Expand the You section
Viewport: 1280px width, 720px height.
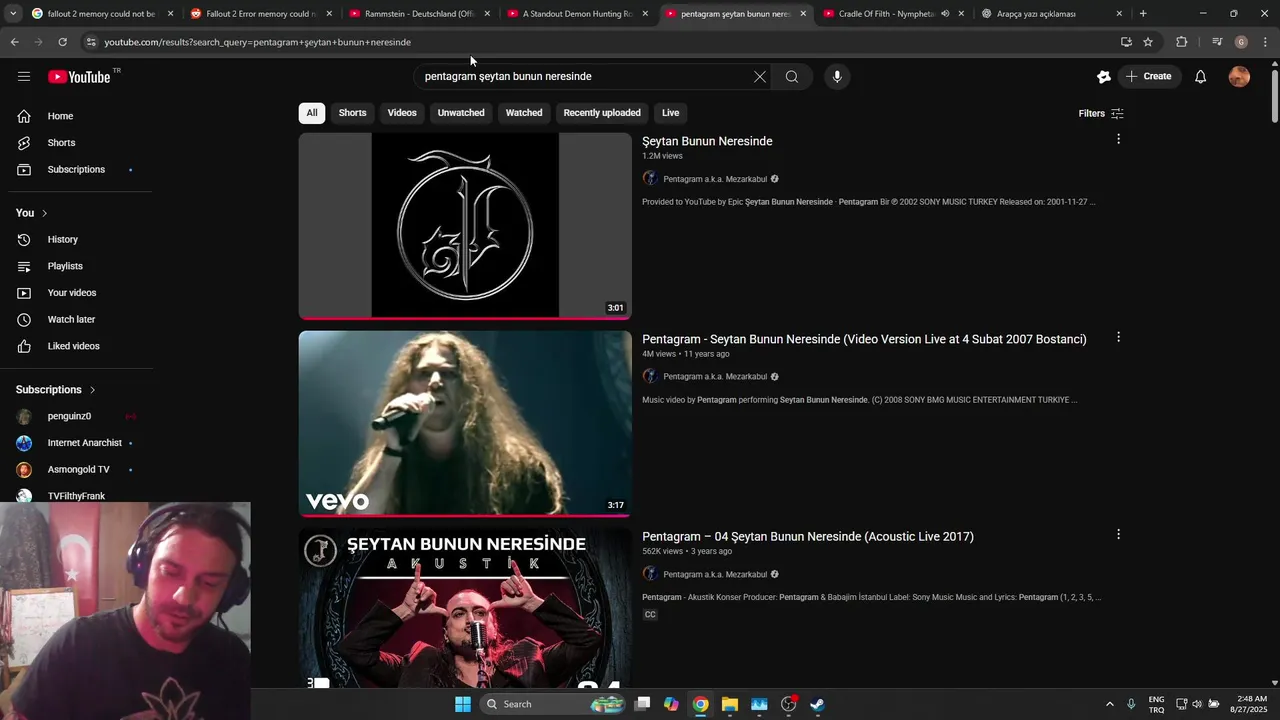click(x=32, y=213)
